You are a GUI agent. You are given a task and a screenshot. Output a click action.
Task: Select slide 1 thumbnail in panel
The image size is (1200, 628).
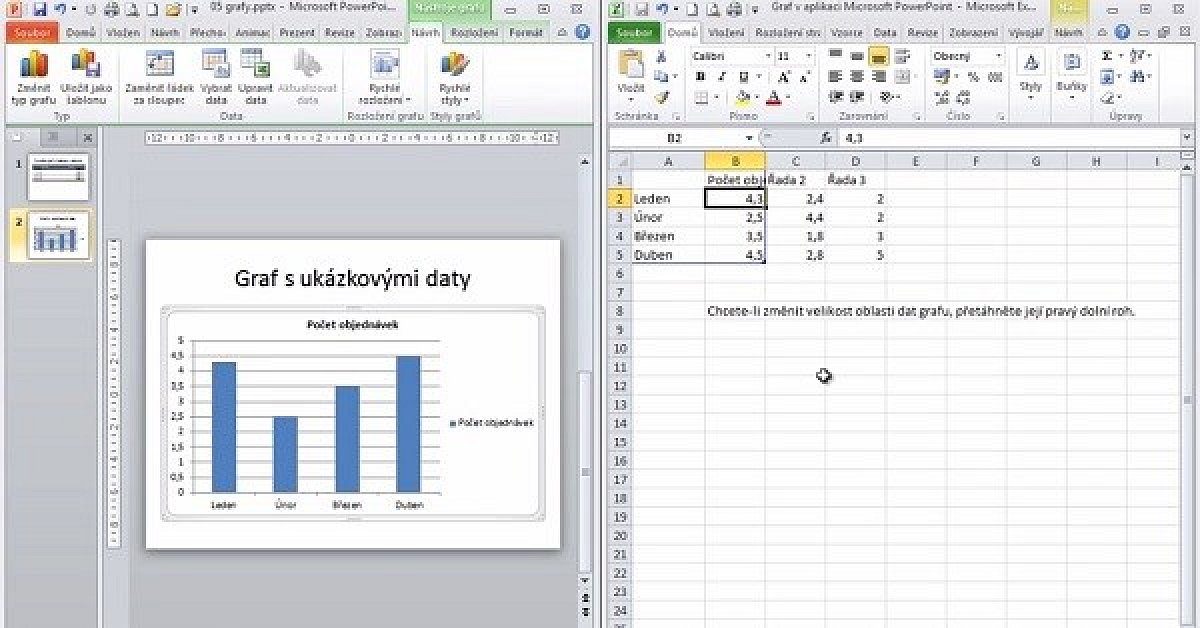pos(58,176)
